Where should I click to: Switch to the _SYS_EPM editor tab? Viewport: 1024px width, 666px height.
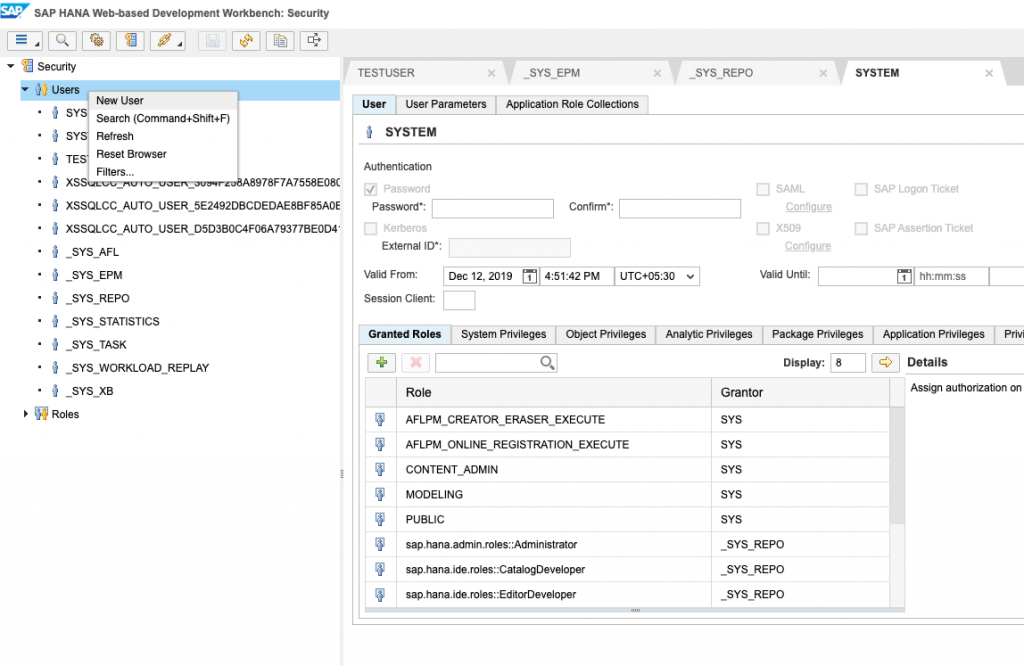(551, 73)
